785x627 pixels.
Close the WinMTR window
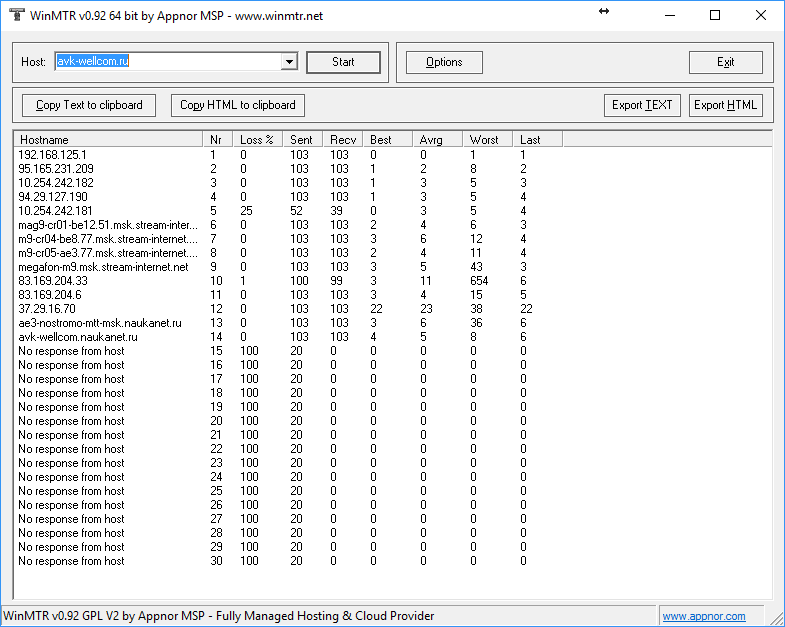click(x=760, y=15)
